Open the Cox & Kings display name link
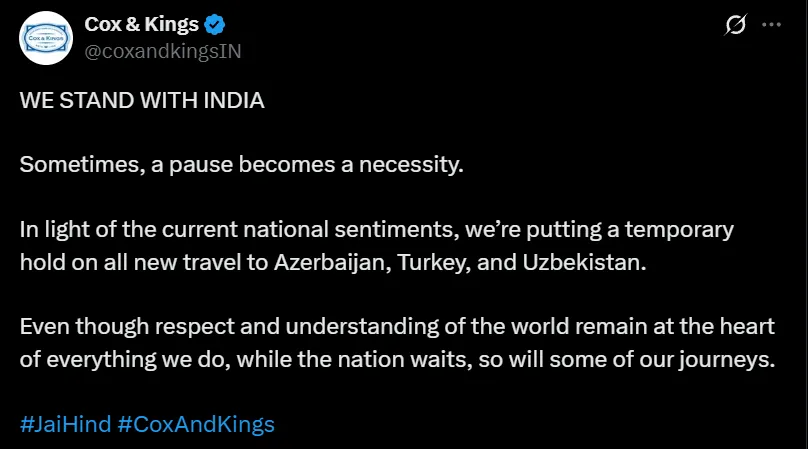The image size is (808, 449). [x=142, y=24]
